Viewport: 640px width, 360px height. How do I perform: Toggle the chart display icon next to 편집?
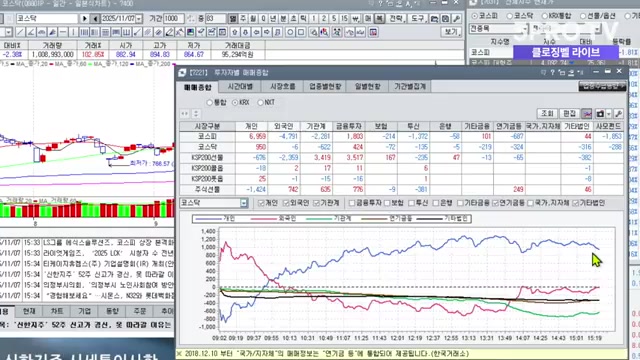point(587,114)
